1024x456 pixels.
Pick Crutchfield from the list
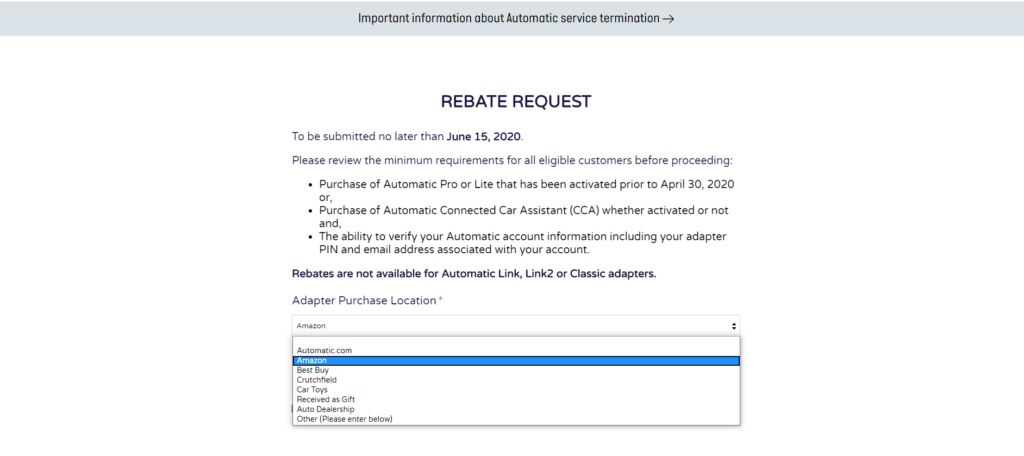coord(516,380)
